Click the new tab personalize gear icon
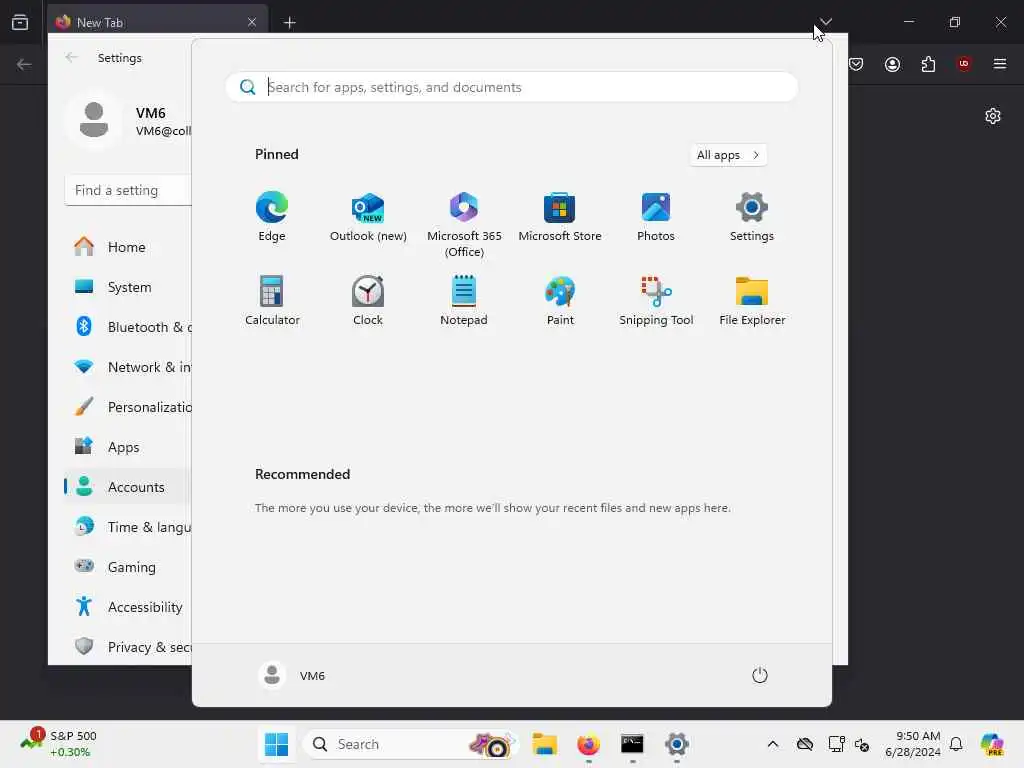 [x=993, y=116]
